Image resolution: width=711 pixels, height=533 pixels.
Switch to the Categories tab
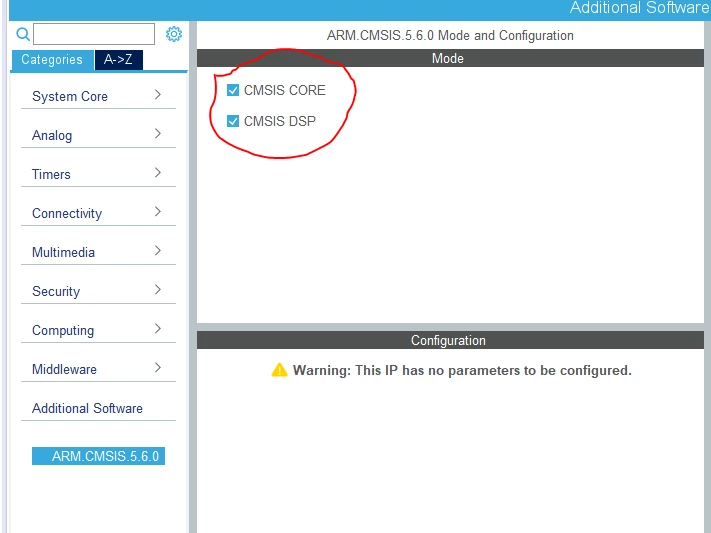coord(52,60)
